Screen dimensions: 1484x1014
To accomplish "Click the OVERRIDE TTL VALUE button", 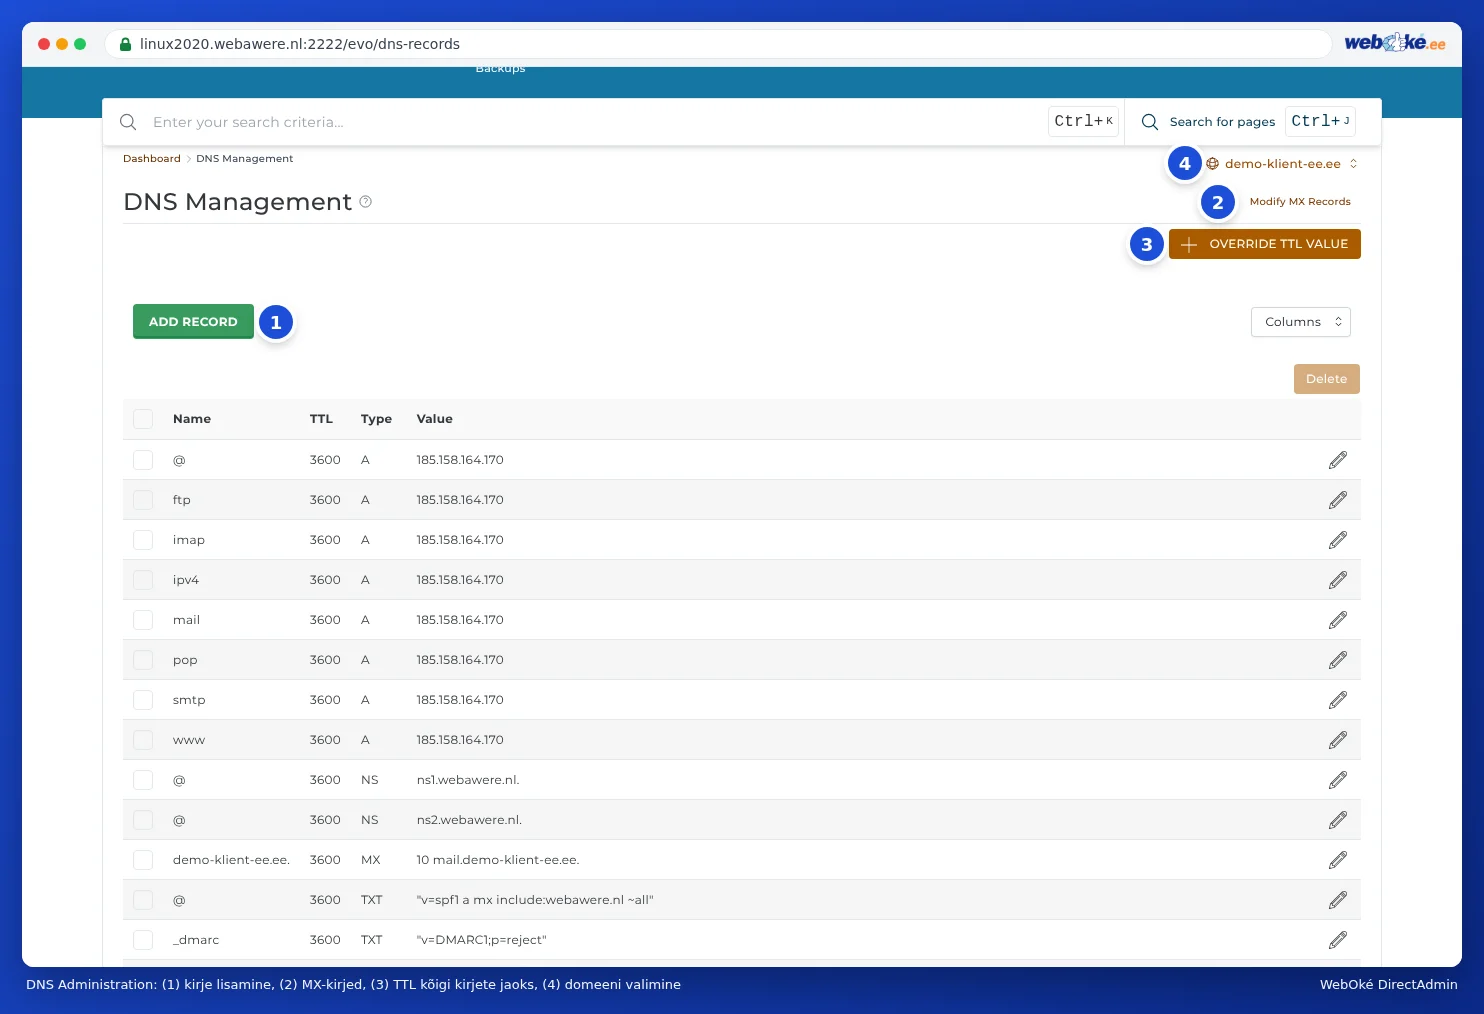I will (1265, 244).
